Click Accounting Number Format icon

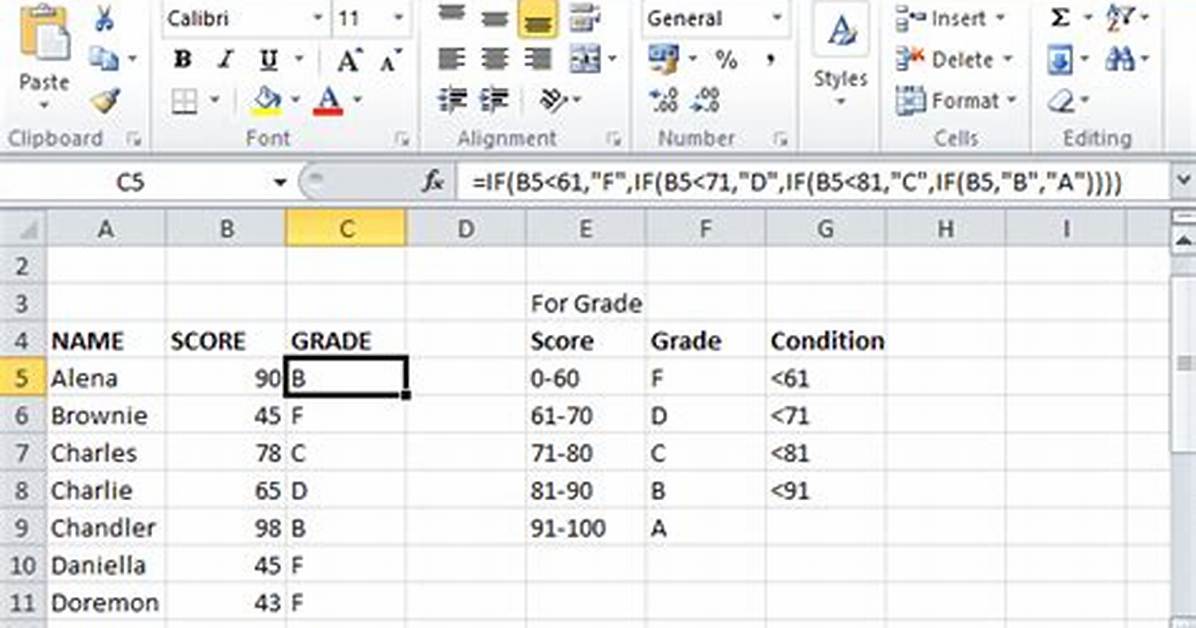point(663,59)
